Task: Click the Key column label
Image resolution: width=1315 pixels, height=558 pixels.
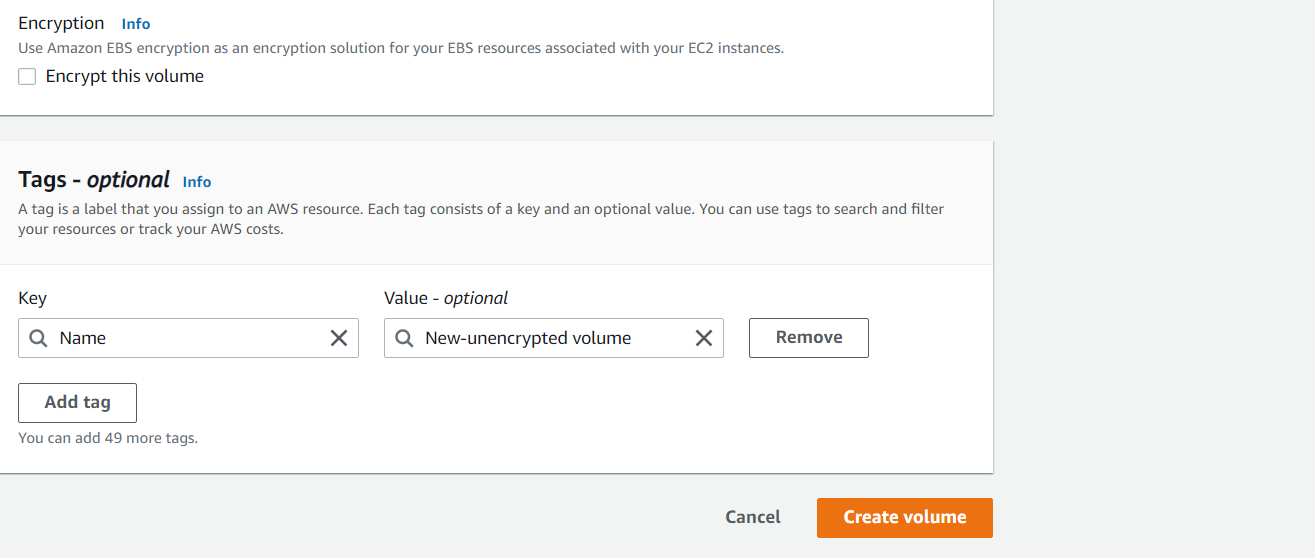Action: click(32, 298)
